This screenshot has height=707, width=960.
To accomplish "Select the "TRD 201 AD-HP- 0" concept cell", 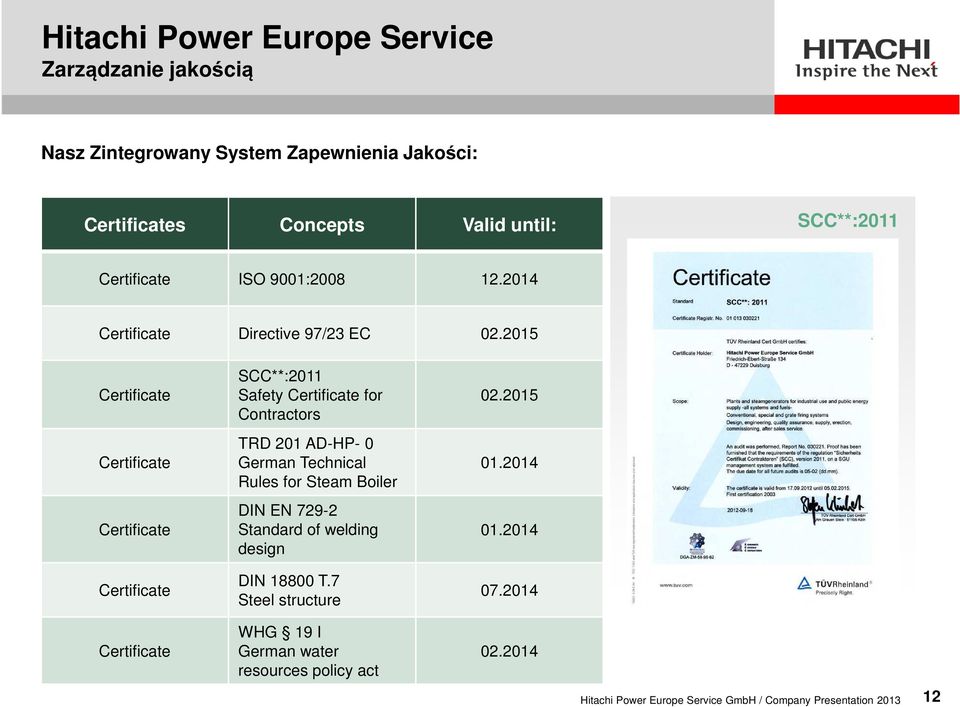I will tap(322, 462).
